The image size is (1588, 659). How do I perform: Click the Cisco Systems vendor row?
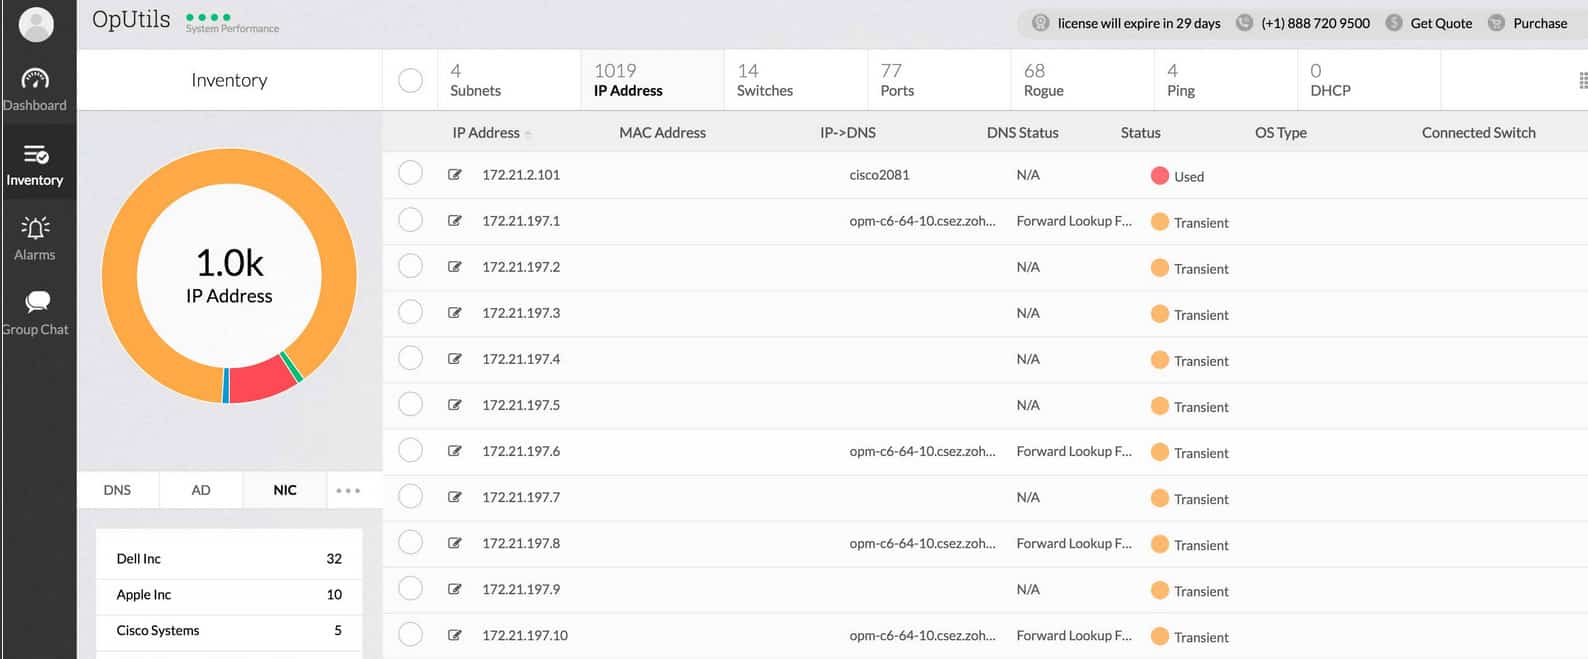pyautogui.click(x=229, y=631)
